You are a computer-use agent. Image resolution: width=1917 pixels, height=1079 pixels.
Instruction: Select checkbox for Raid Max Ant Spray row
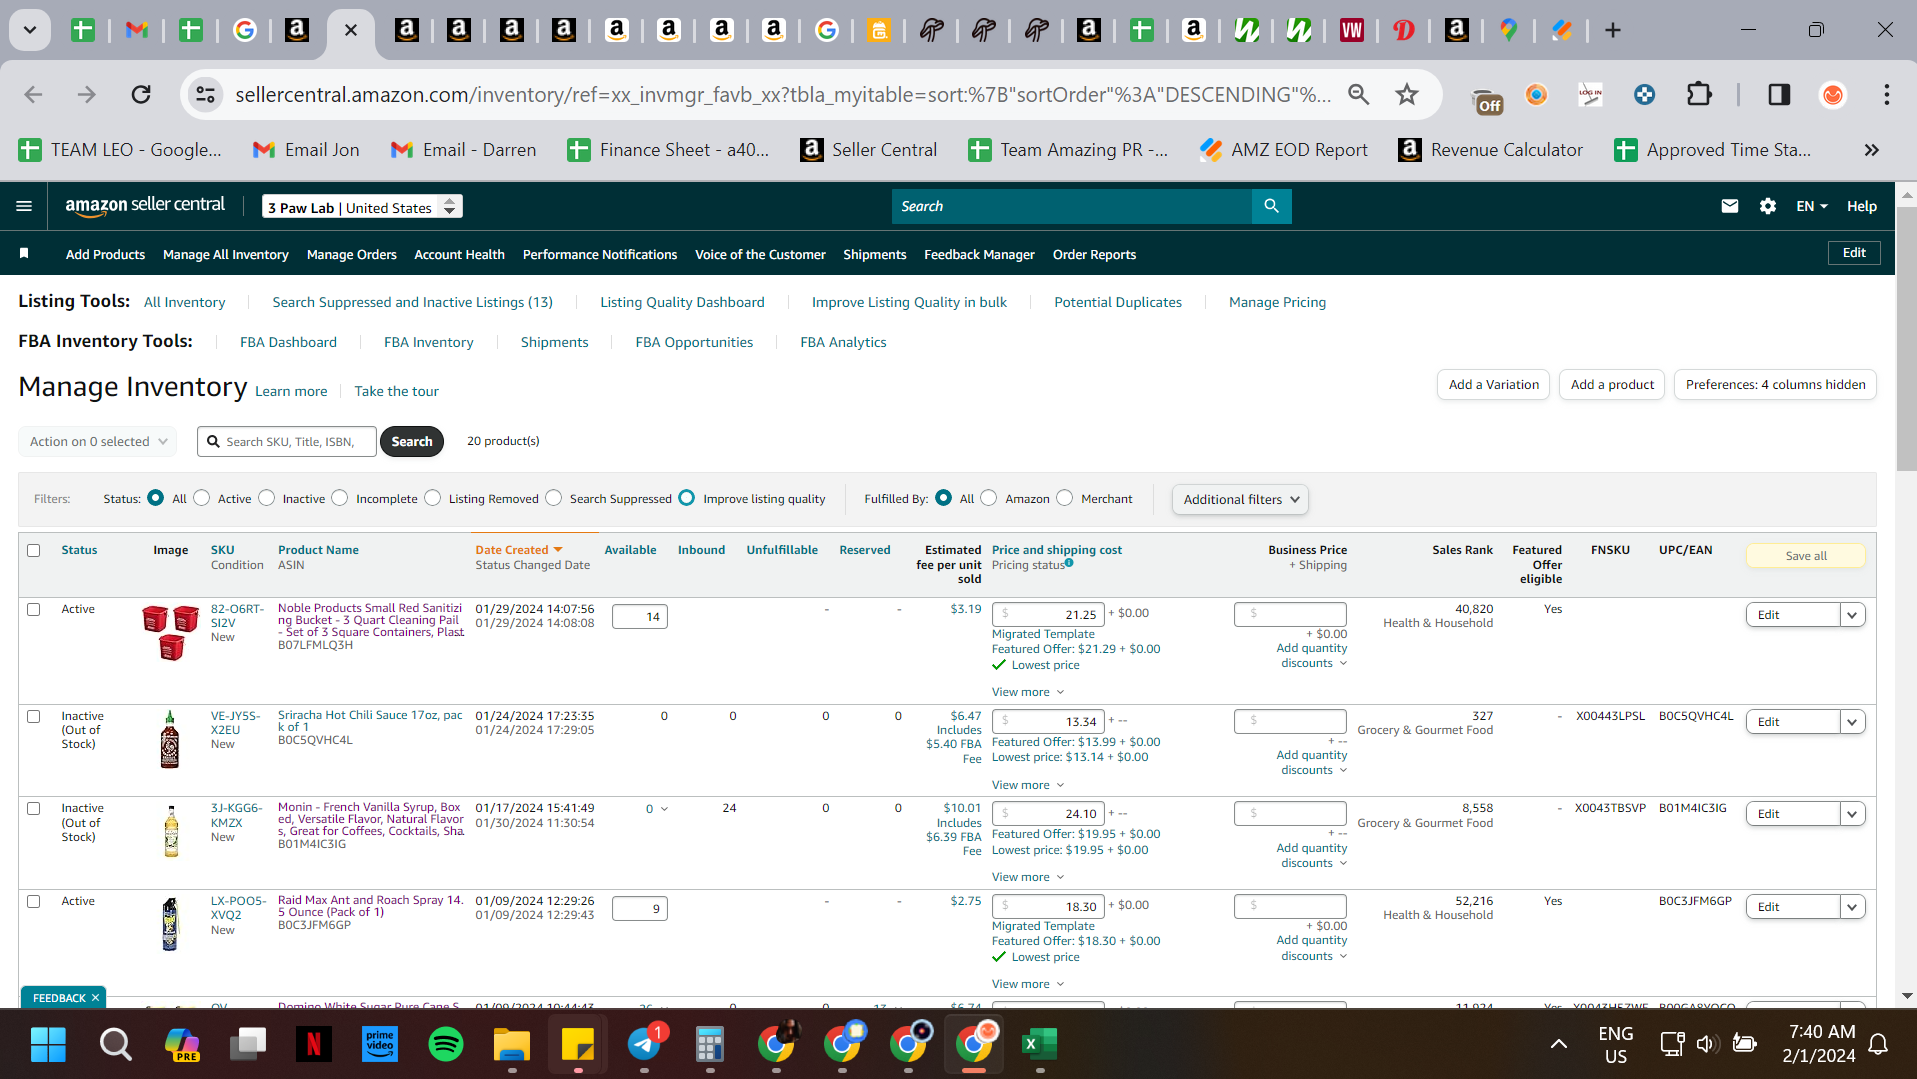tap(34, 901)
